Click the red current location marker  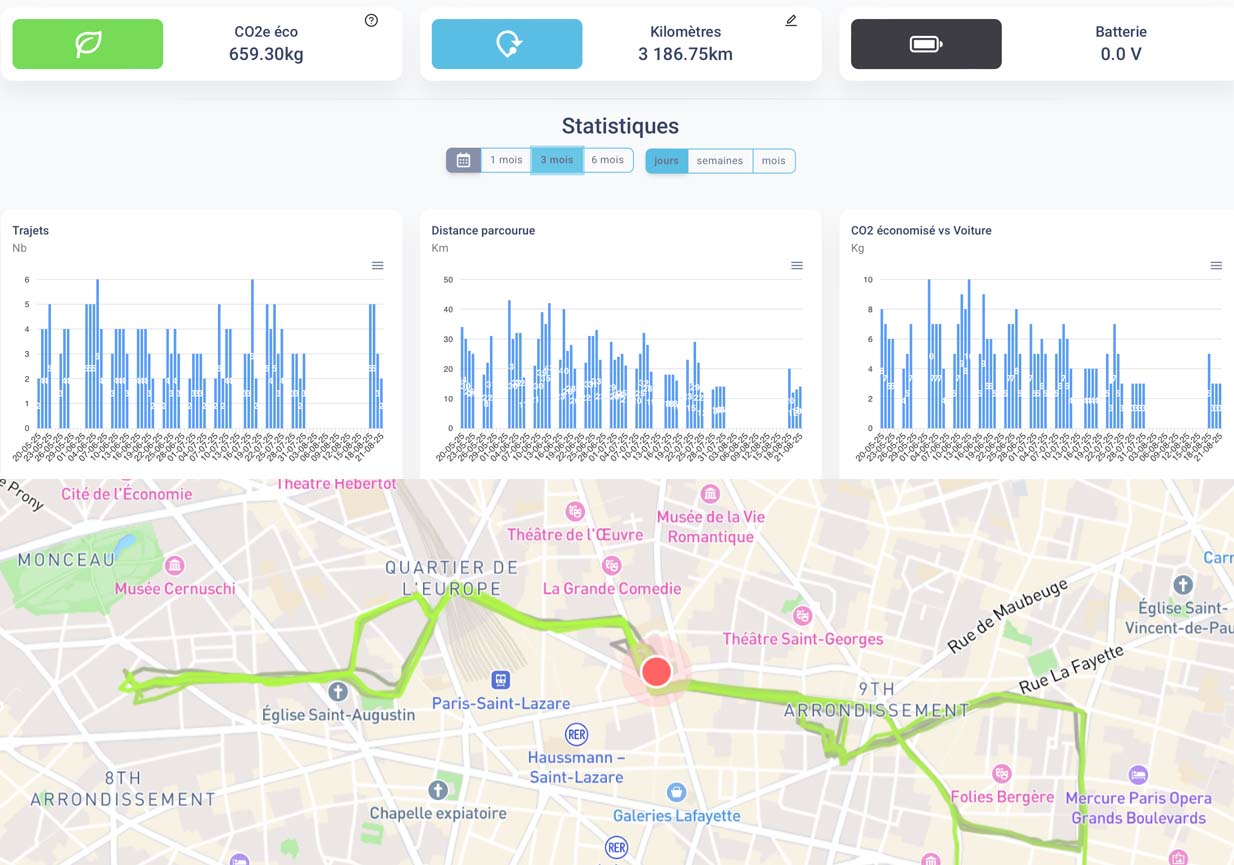tap(656, 671)
